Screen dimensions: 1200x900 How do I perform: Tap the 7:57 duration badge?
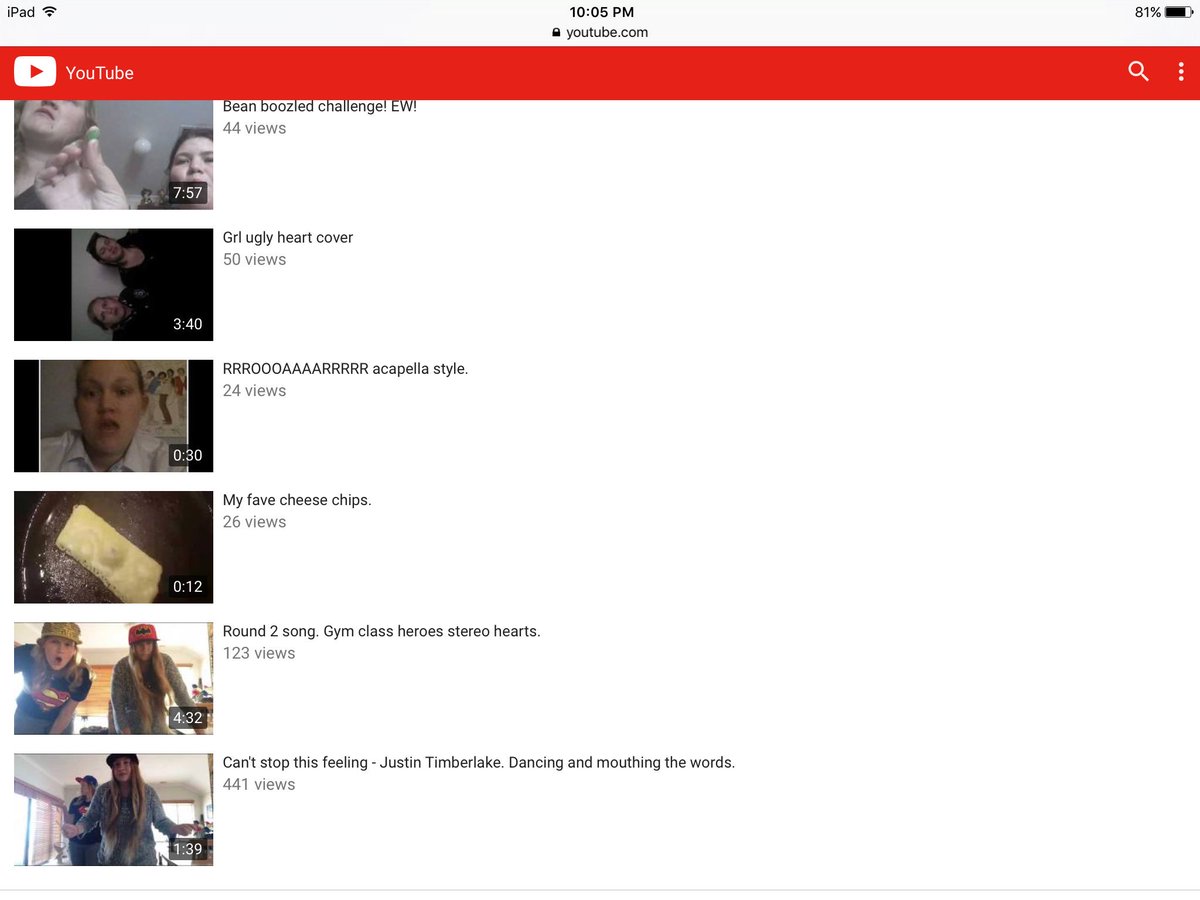click(x=188, y=193)
